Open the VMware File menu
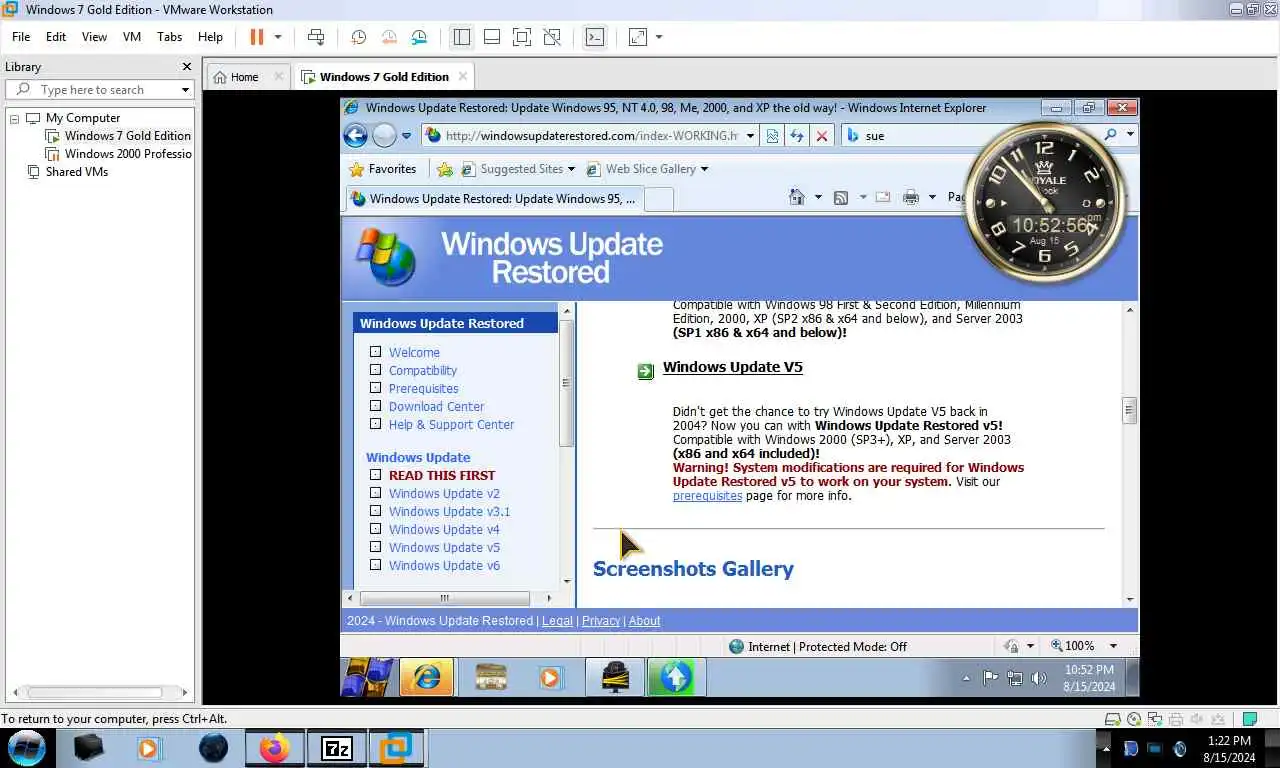The width and height of the screenshot is (1280, 768). 21,37
